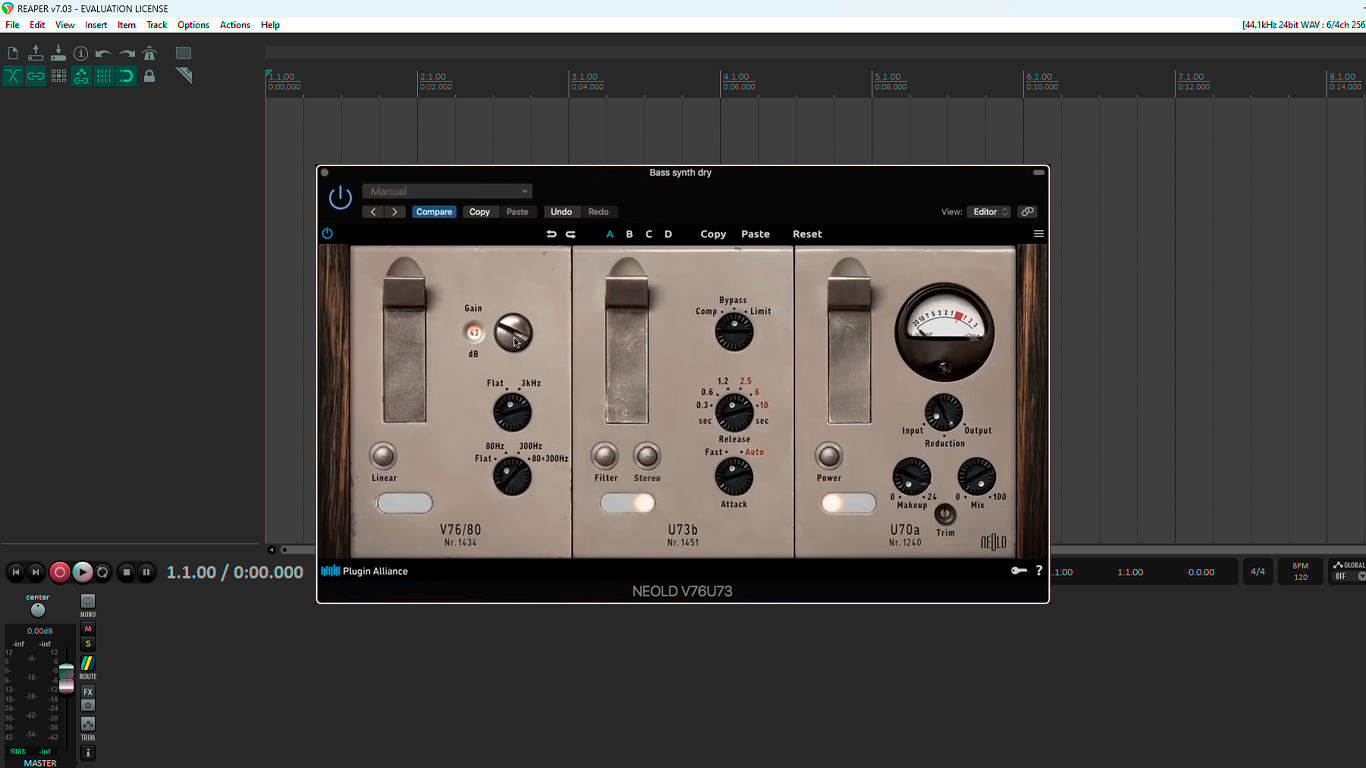Click the Compare button
1366x768 pixels.
click(434, 212)
